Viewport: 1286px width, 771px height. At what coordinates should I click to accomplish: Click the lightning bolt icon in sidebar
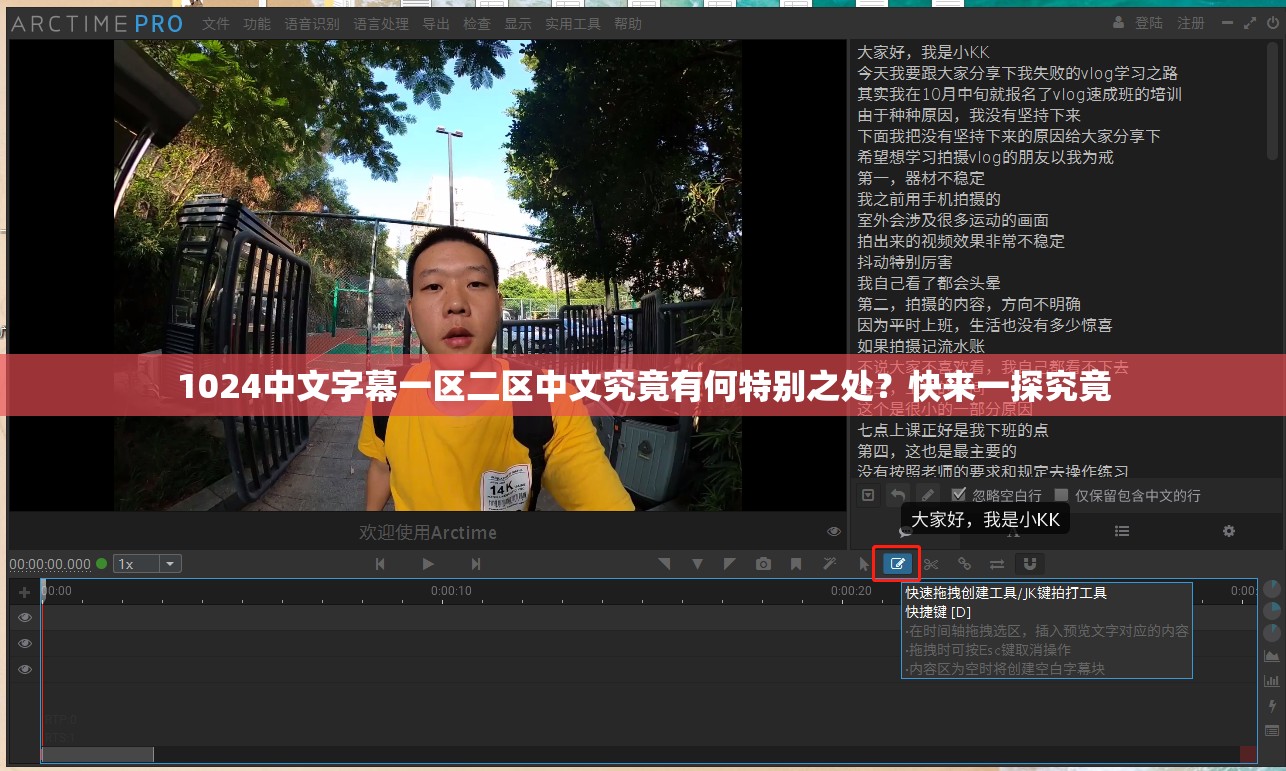(1272, 706)
